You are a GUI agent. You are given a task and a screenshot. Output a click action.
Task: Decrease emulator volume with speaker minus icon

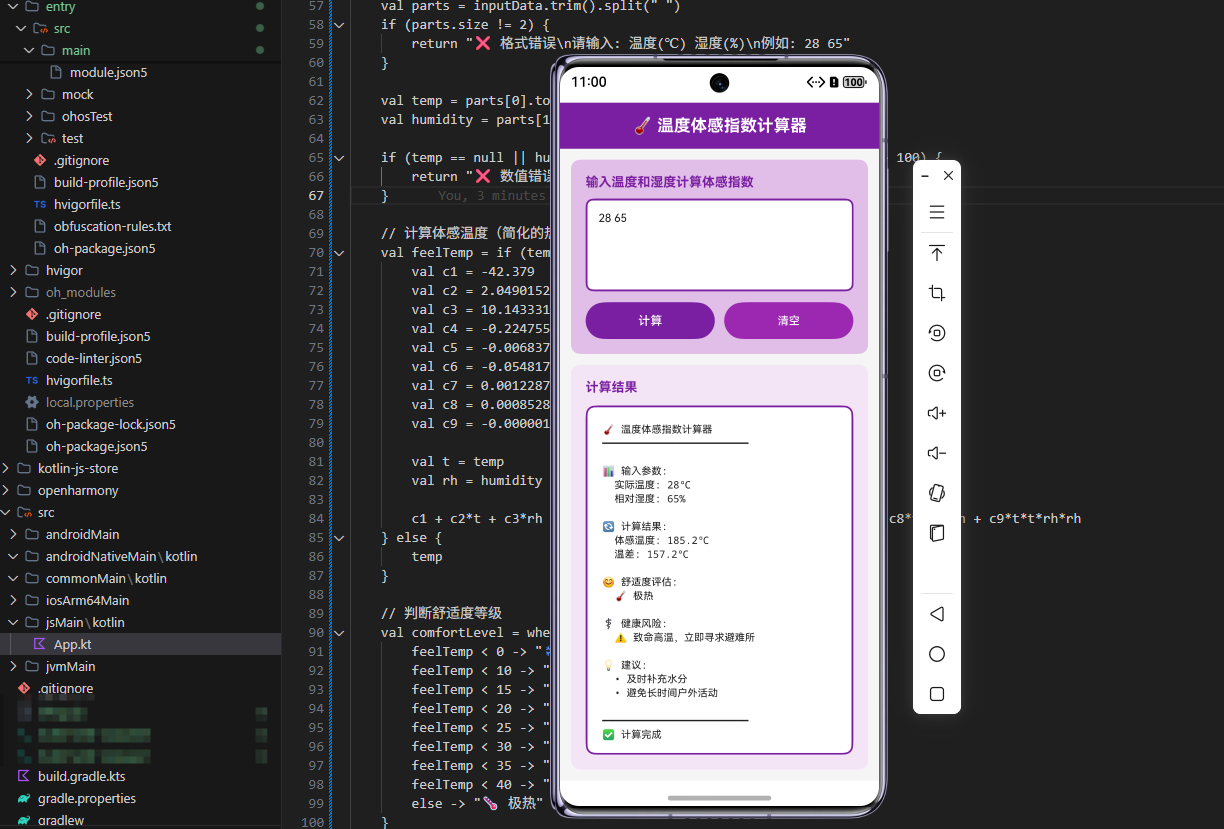(937, 453)
